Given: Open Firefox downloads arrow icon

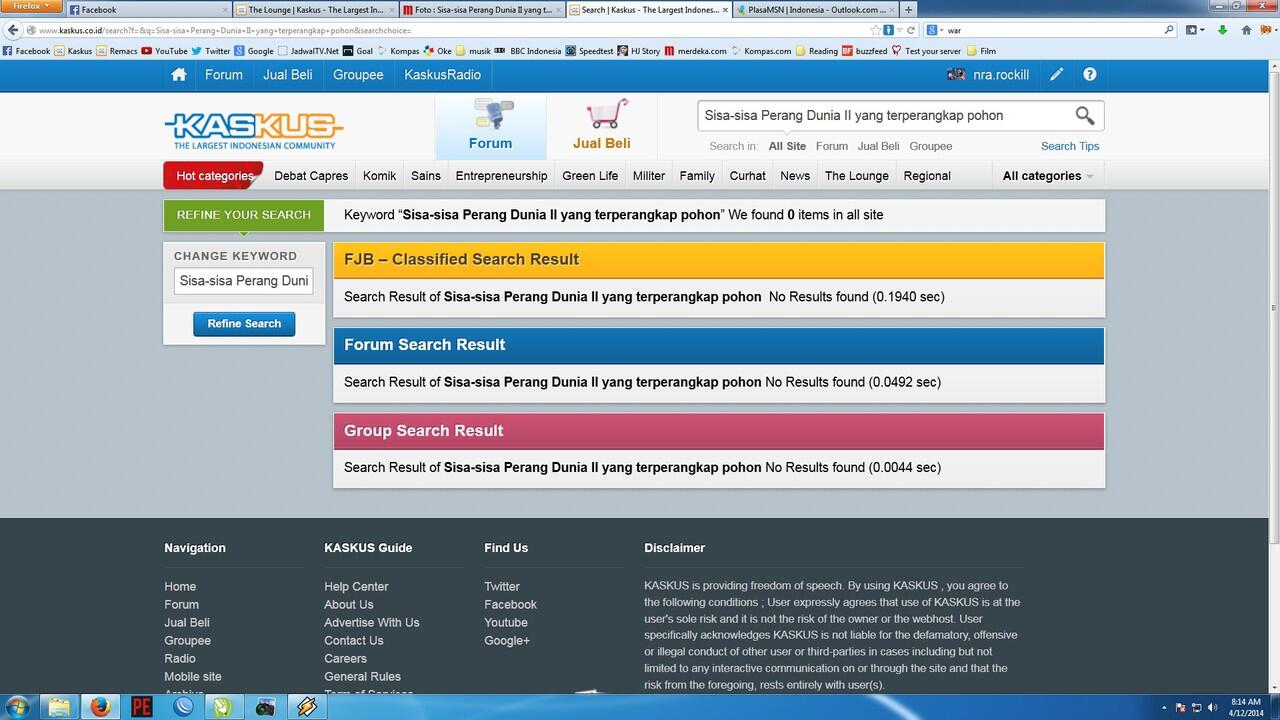Looking at the screenshot, I should click(x=1222, y=30).
